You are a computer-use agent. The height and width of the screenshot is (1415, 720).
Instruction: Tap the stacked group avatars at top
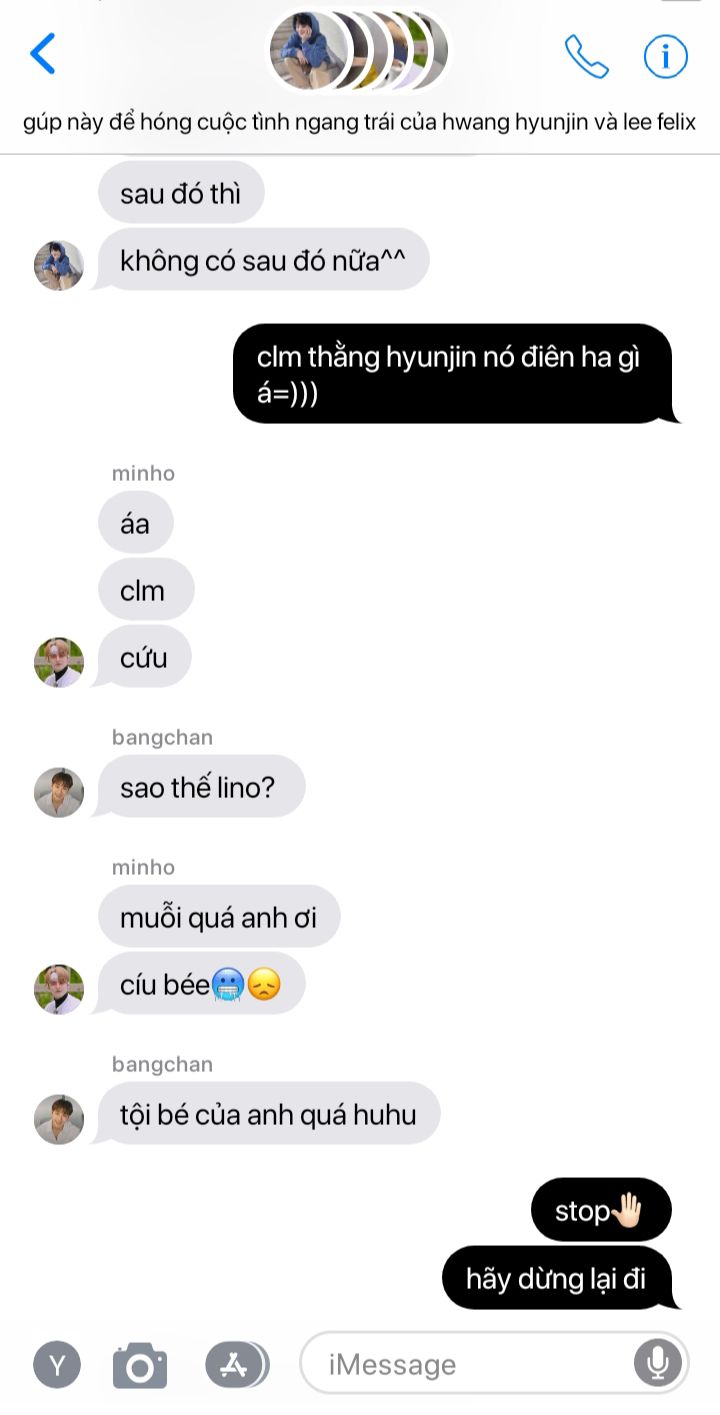coord(358,49)
